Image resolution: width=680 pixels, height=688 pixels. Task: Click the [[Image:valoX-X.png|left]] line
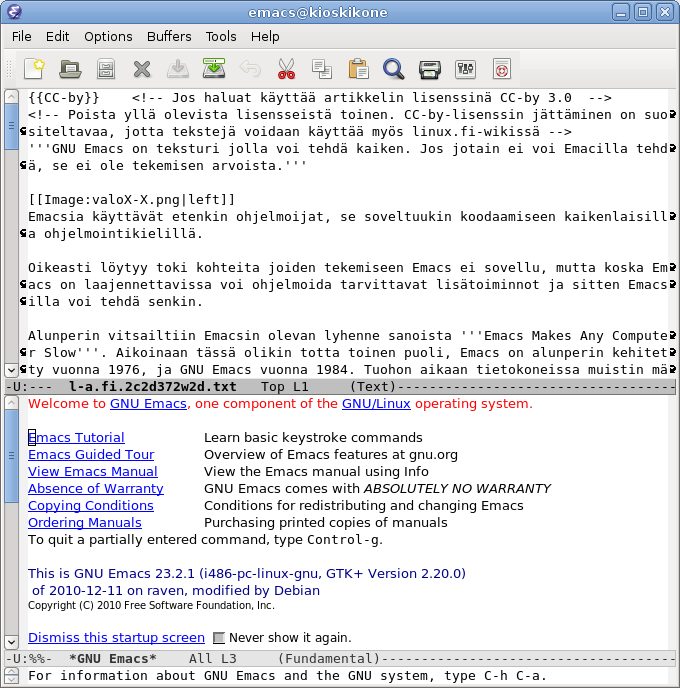132,200
